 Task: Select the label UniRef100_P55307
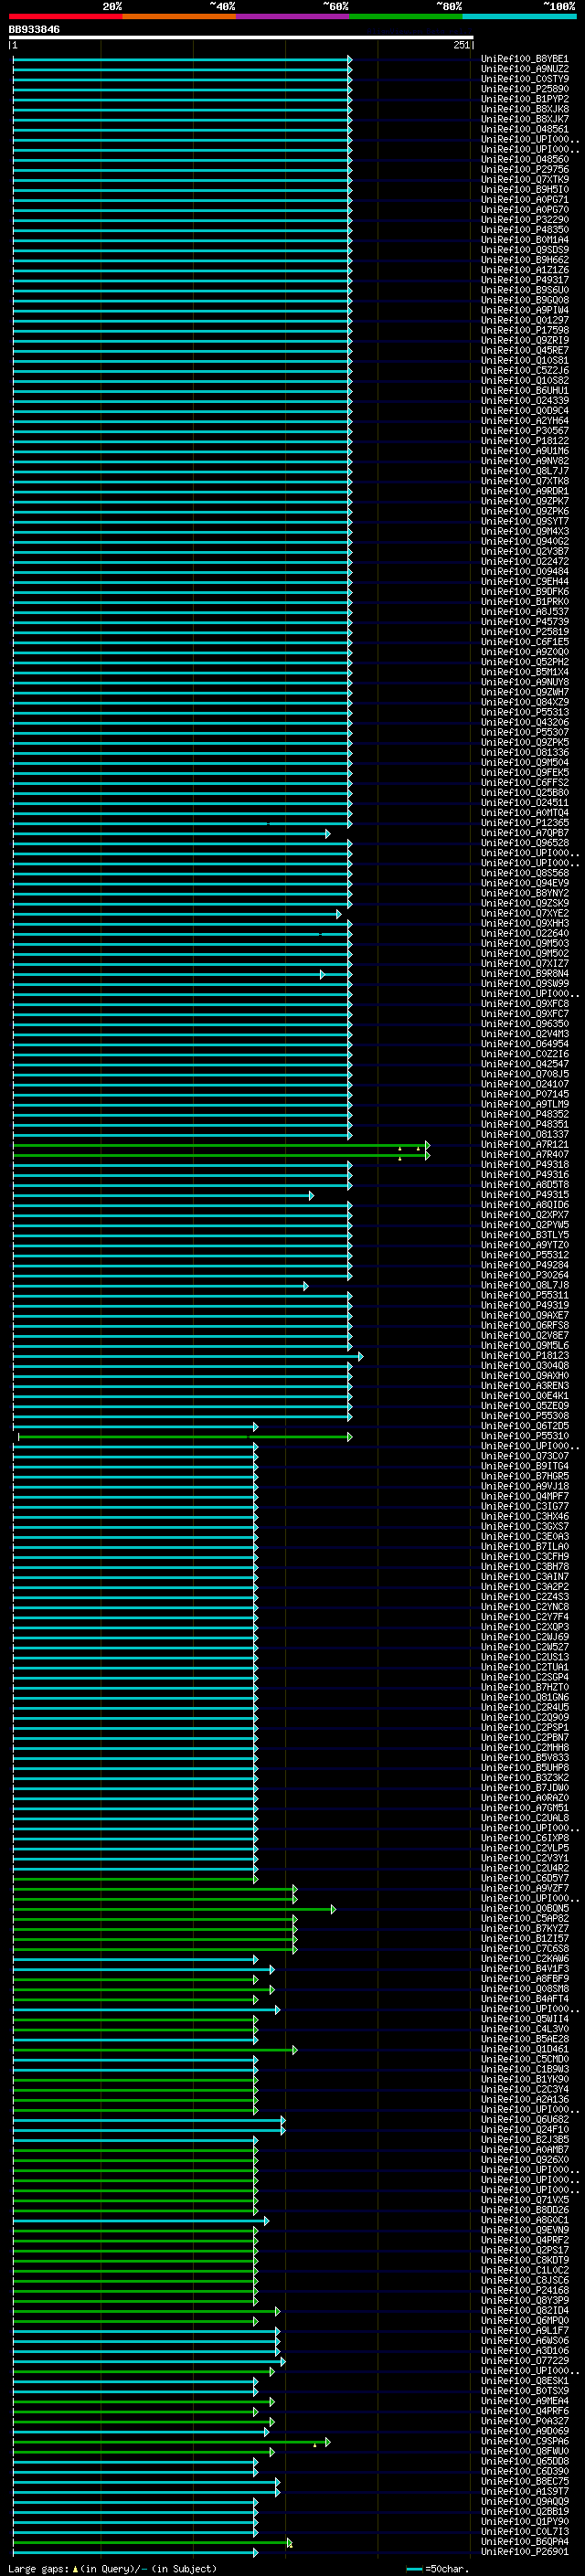tap(525, 732)
